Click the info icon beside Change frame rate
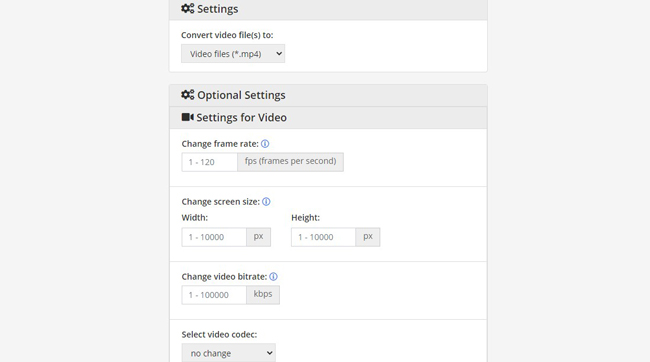The height and width of the screenshot is (362, 650). [x=265, y=144]
